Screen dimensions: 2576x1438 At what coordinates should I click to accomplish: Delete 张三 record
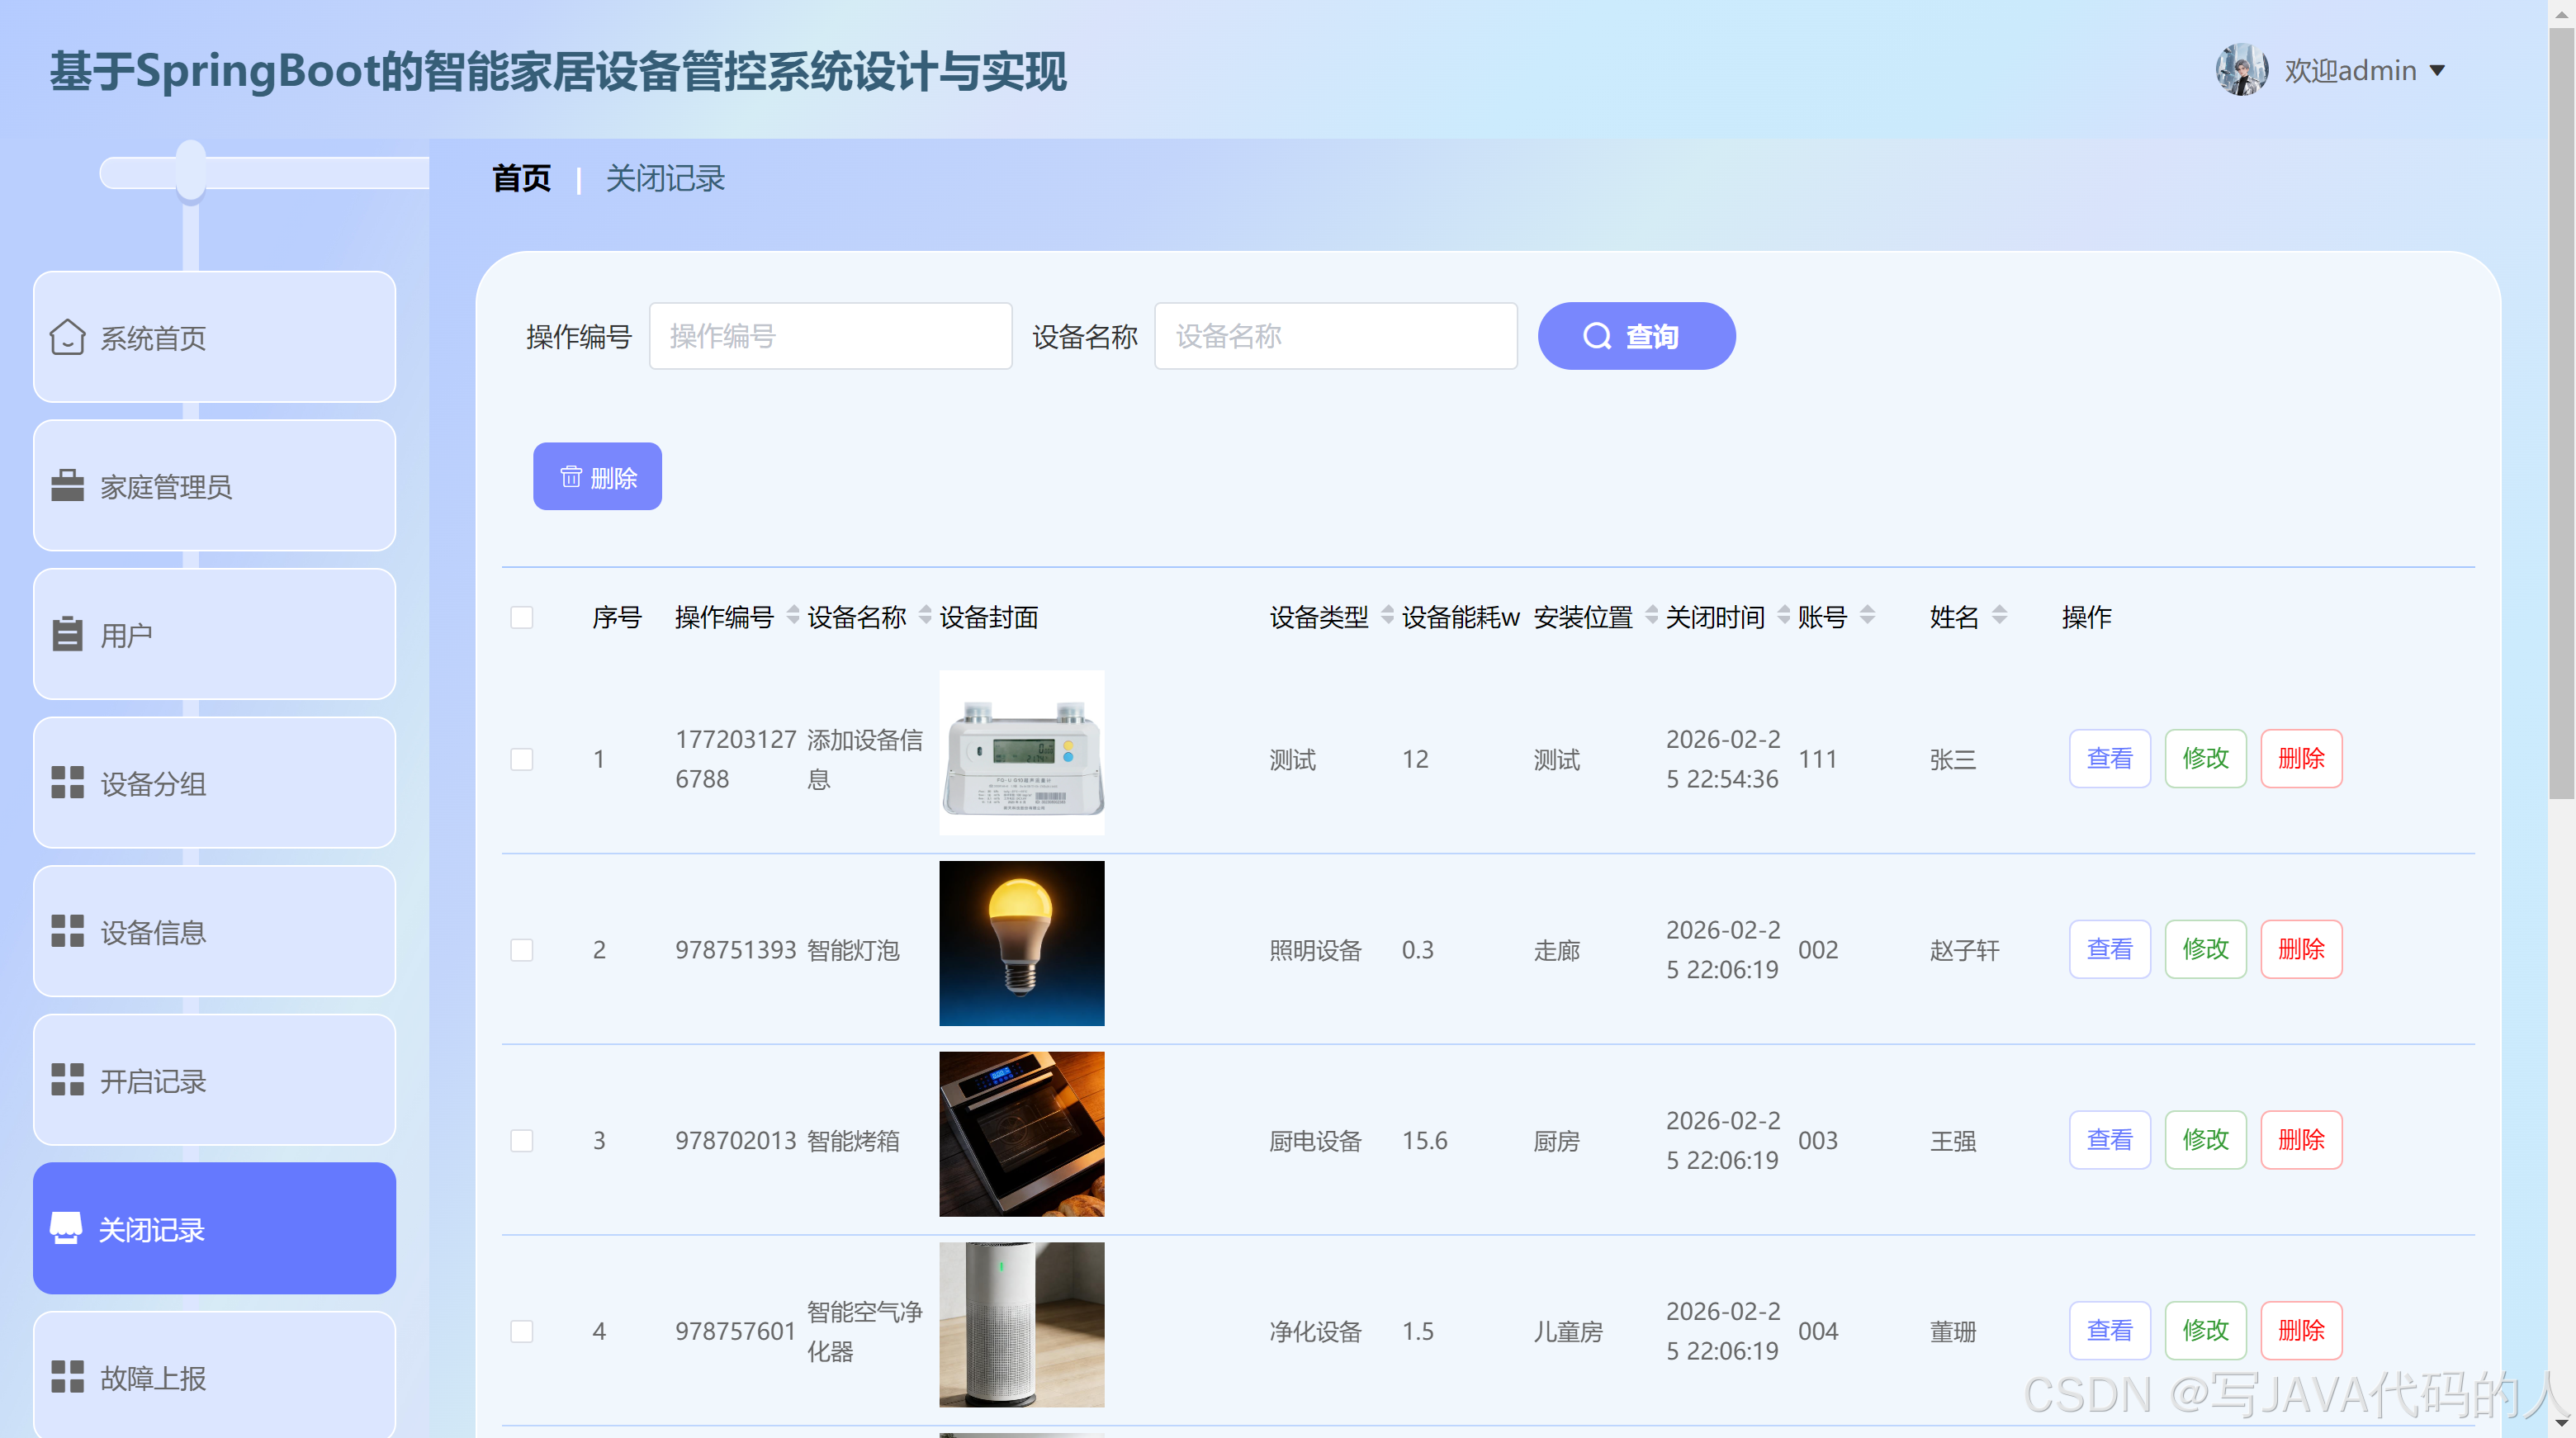[x=2301, y=758]
